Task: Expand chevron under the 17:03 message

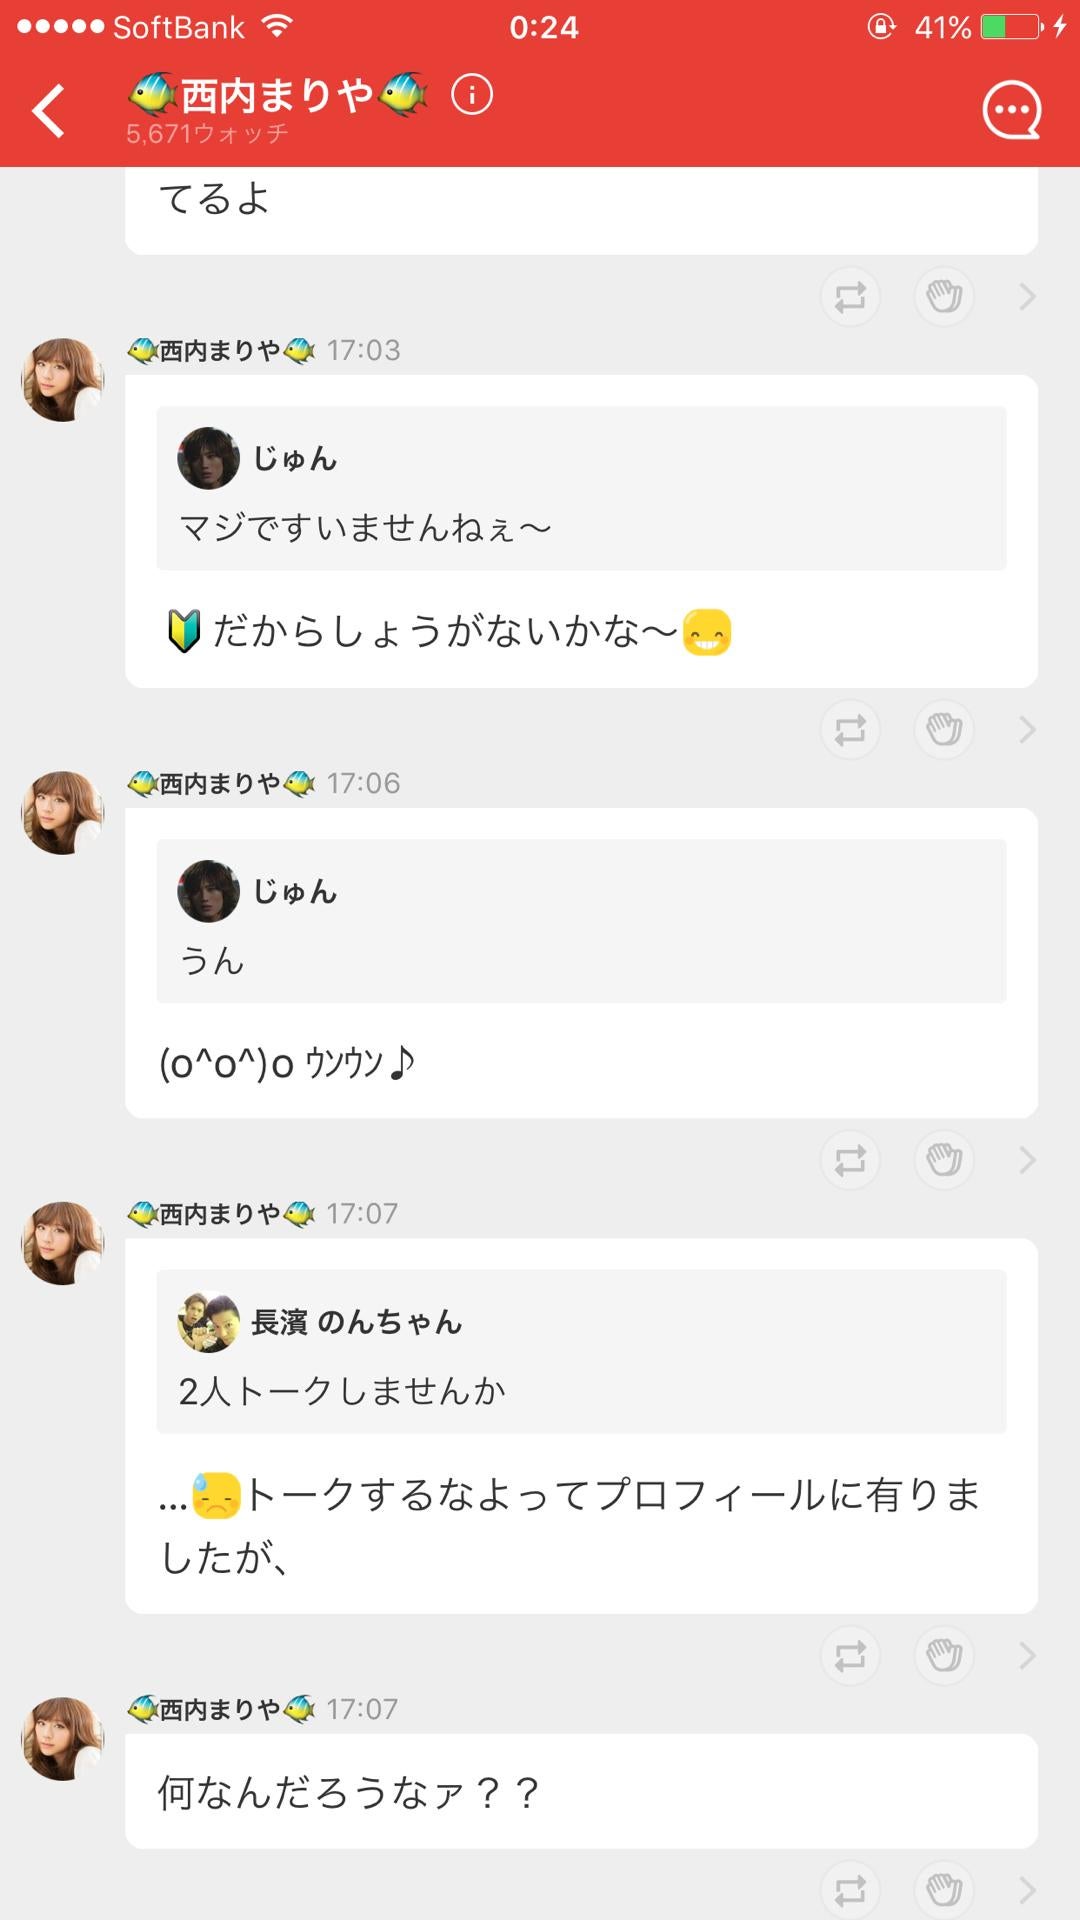Action: coord(1027,730)
